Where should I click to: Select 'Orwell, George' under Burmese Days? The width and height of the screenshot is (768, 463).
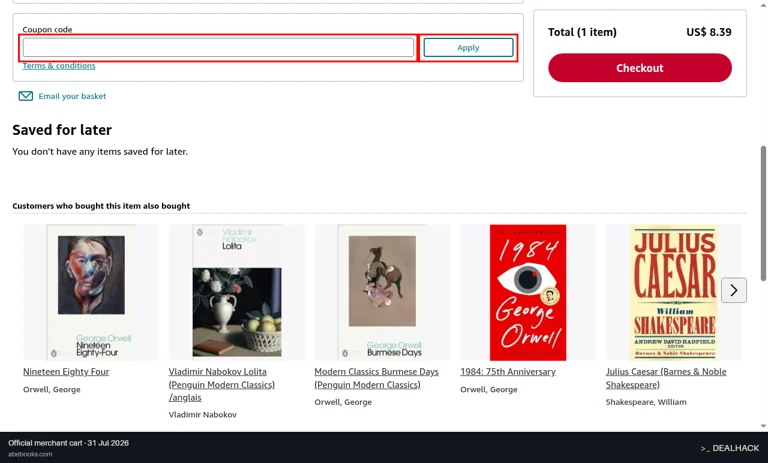pyautogui.click(x=343, y=402)
